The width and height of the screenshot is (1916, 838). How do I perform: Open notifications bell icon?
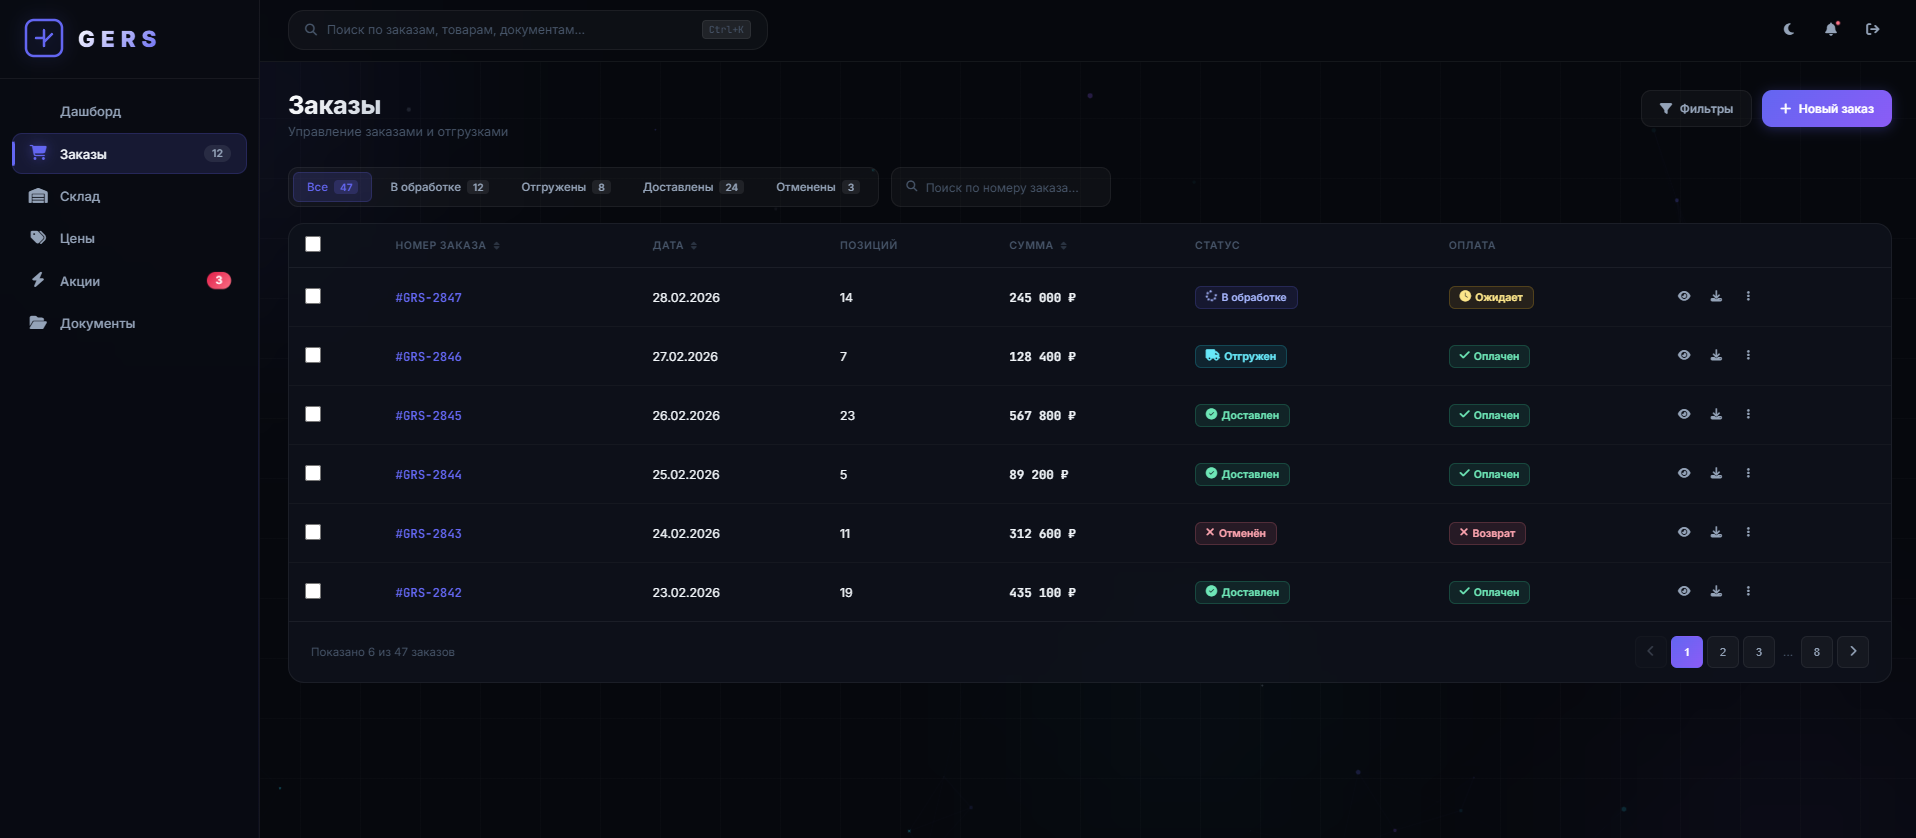(x=1831, y=29)
